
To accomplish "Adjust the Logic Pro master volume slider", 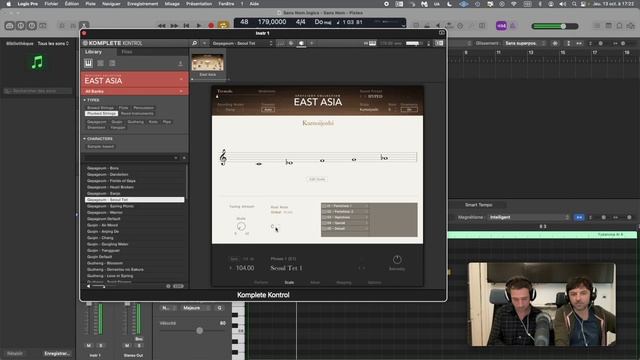I will (555, 26).
